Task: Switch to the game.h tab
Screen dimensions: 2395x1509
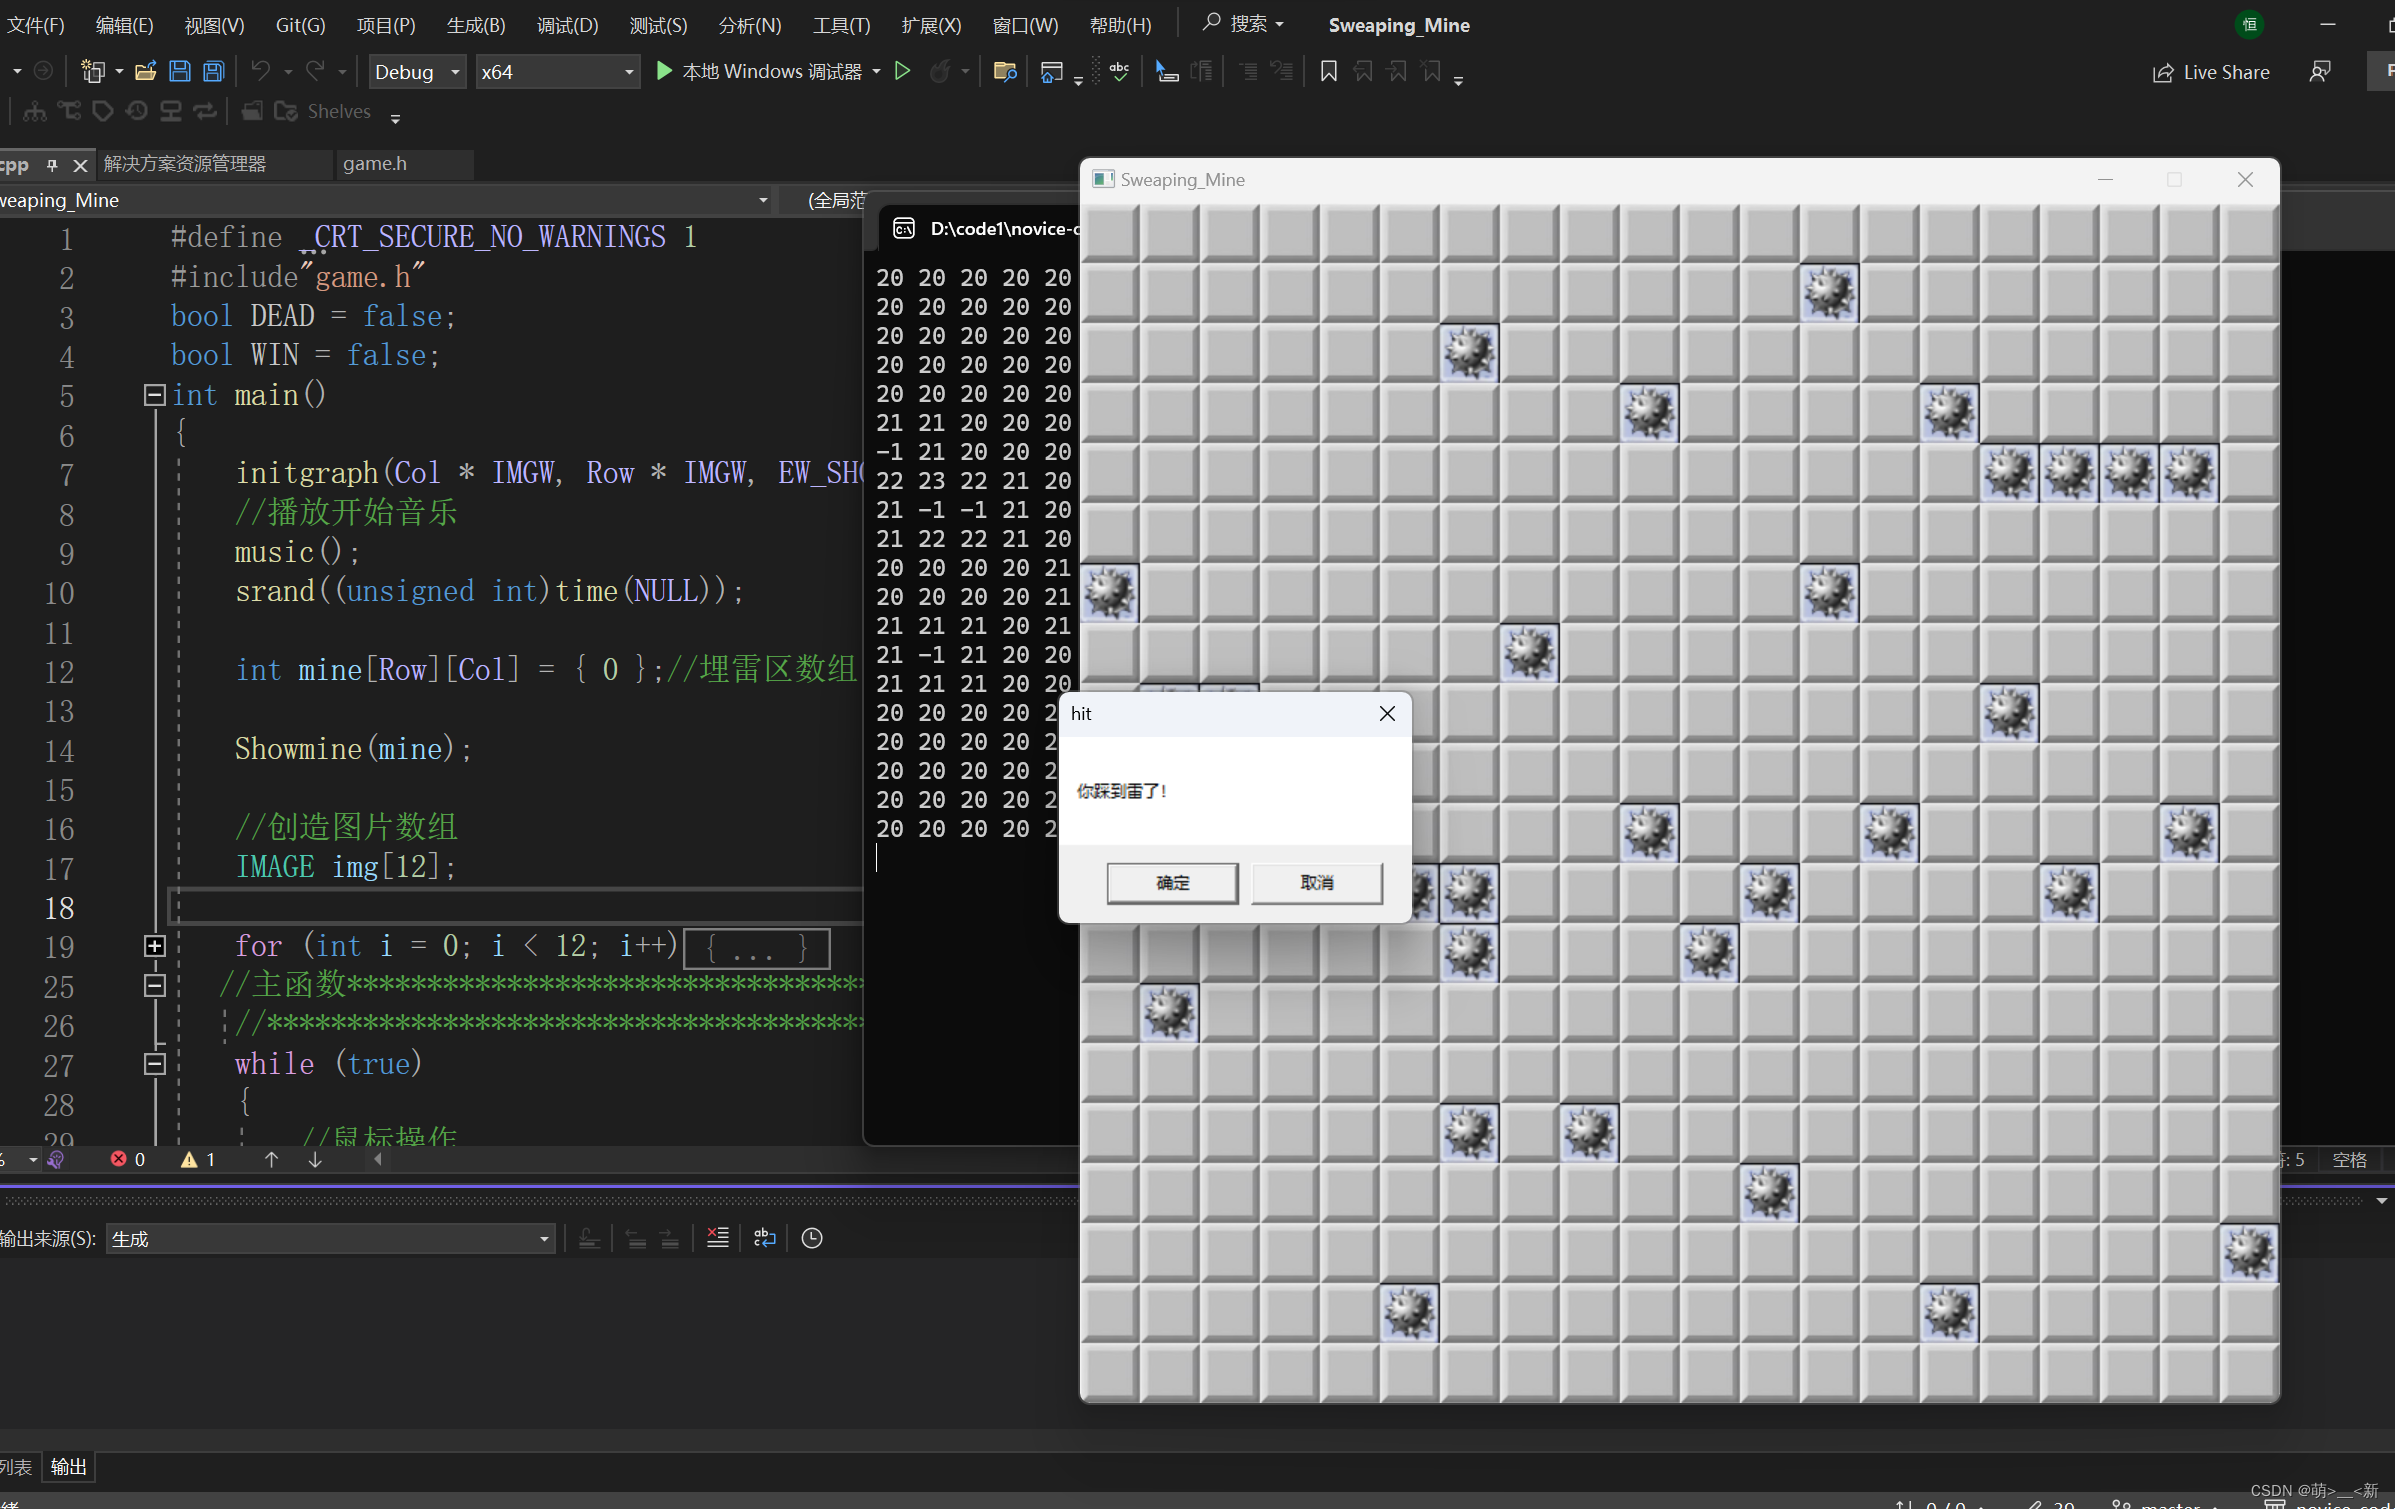Action: tap(375, 163)
